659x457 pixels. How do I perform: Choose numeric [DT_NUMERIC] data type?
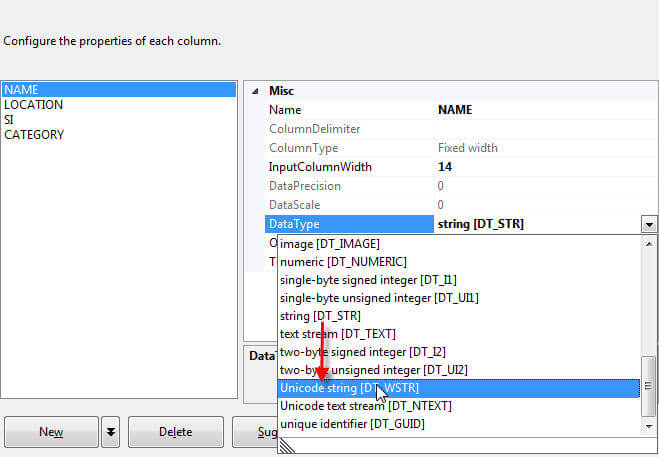tap(343, 262)
